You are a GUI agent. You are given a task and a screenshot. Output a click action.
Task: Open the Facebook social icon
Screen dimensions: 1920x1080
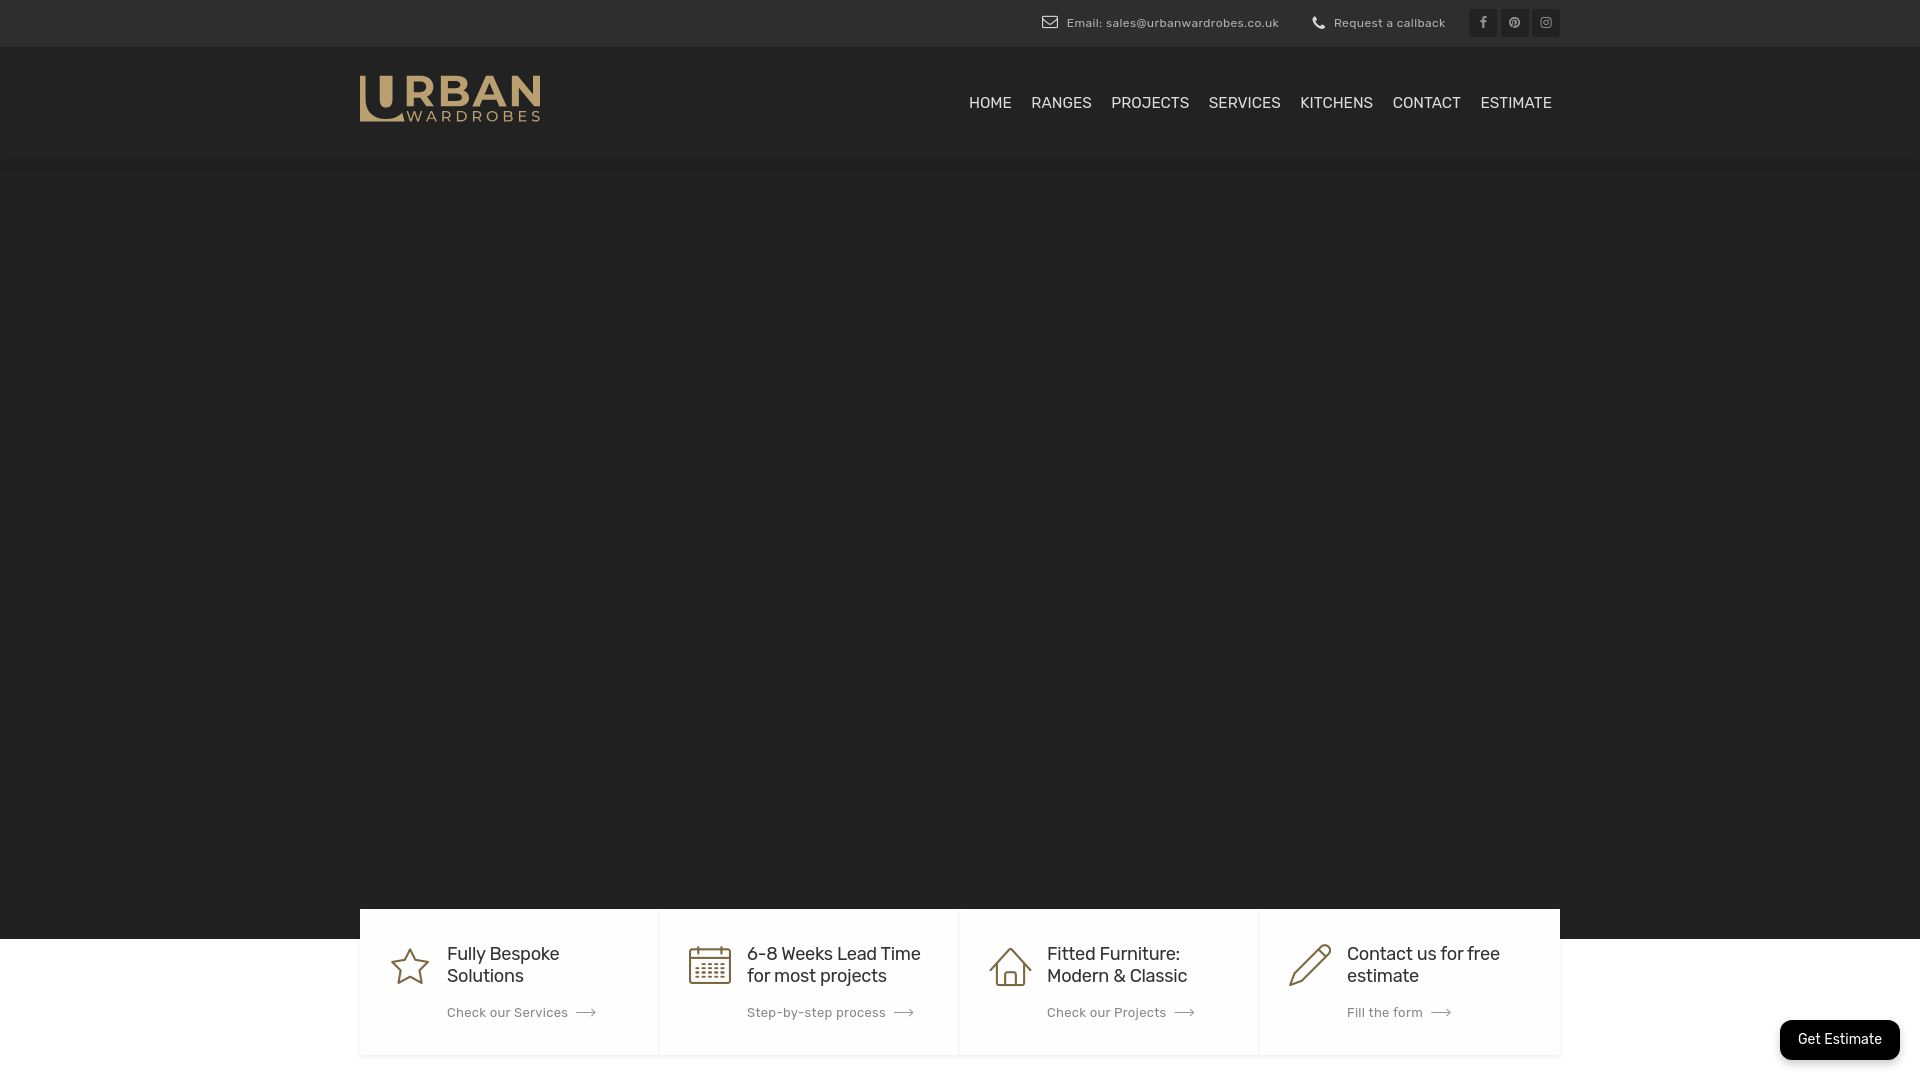(x=1483, y=23)
